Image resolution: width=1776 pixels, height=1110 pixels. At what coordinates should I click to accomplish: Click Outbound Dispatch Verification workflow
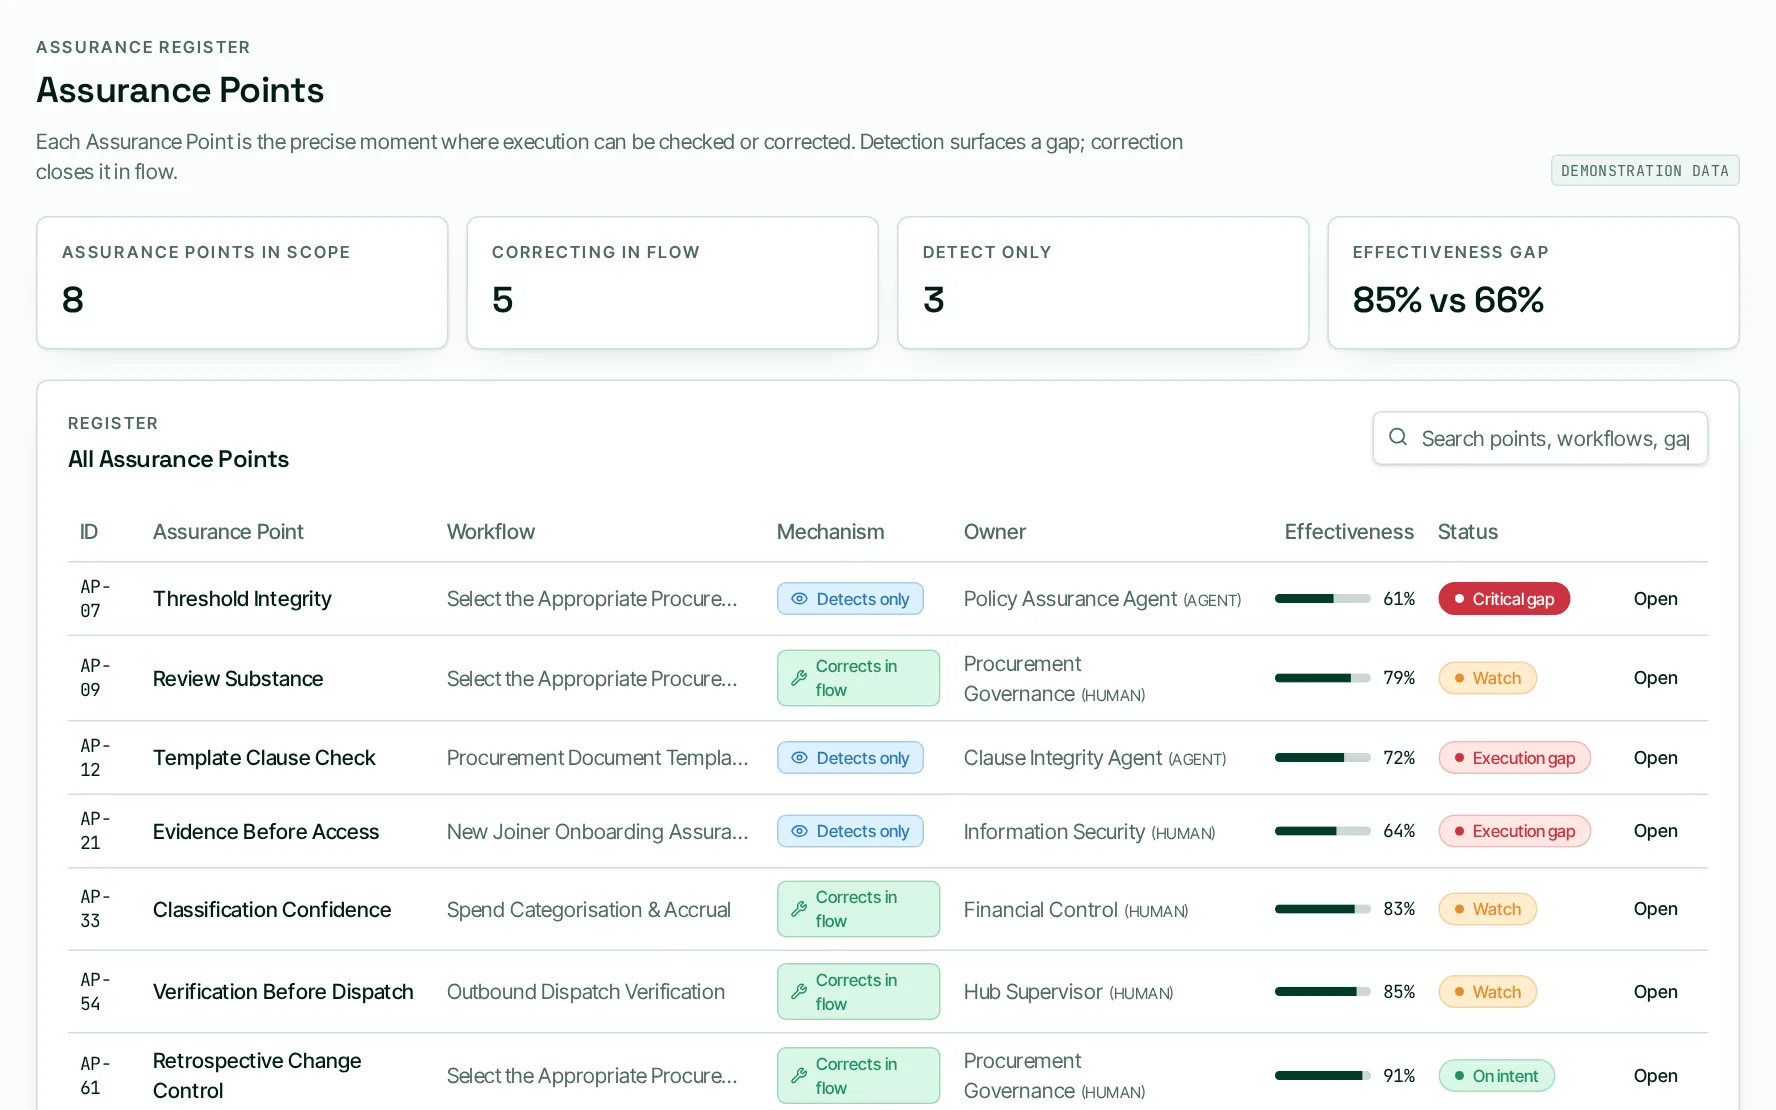586,992
